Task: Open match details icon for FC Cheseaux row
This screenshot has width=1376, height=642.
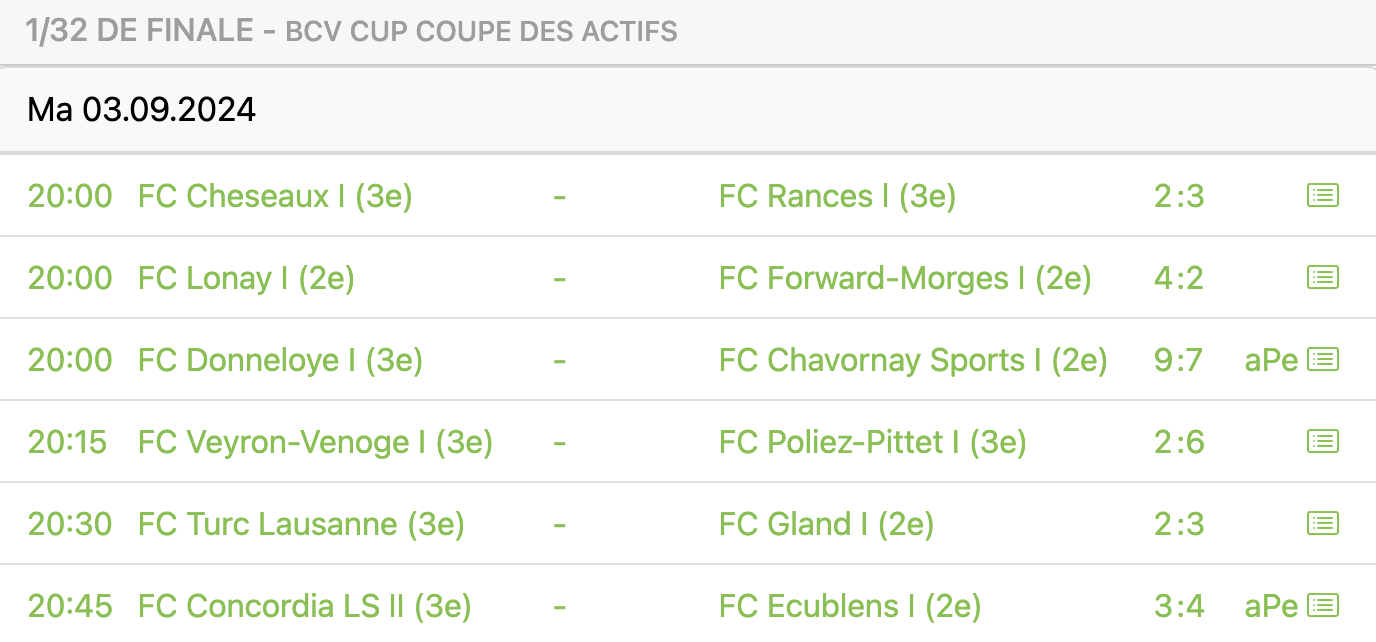Action: [x=1323, y=196]
